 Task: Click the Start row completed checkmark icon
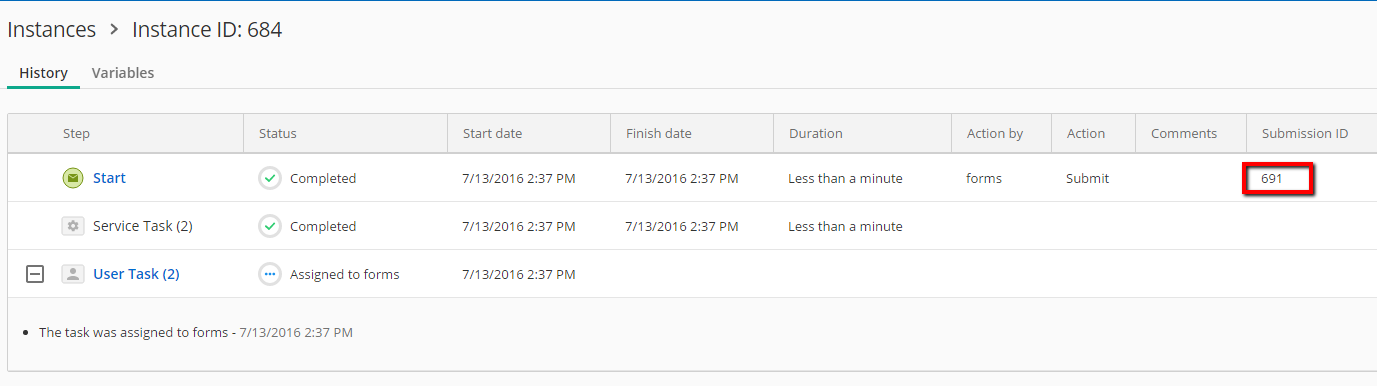pyautogui.click(x=270, y=178)
